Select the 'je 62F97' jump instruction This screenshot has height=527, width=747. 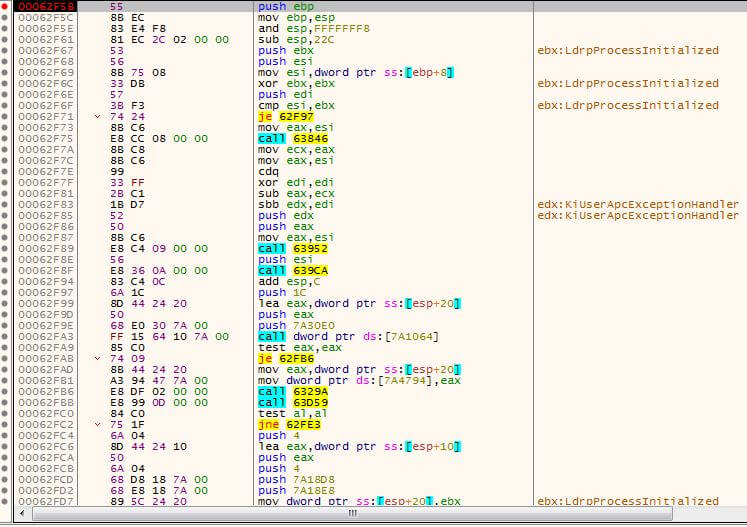coord(286,117)
